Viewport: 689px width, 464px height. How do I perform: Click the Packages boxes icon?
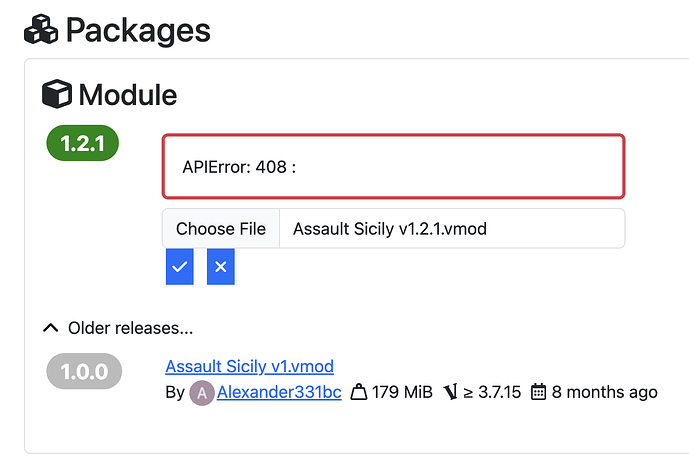pos(41,28)
